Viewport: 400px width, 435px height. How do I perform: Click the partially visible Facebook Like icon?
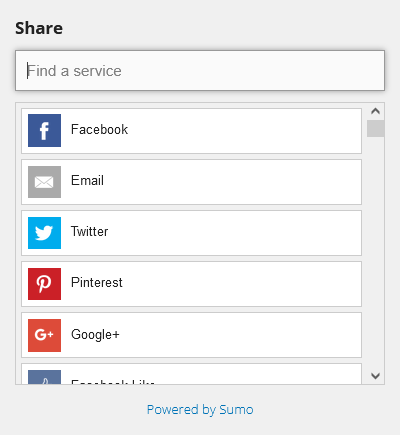[x=44, y=377]
